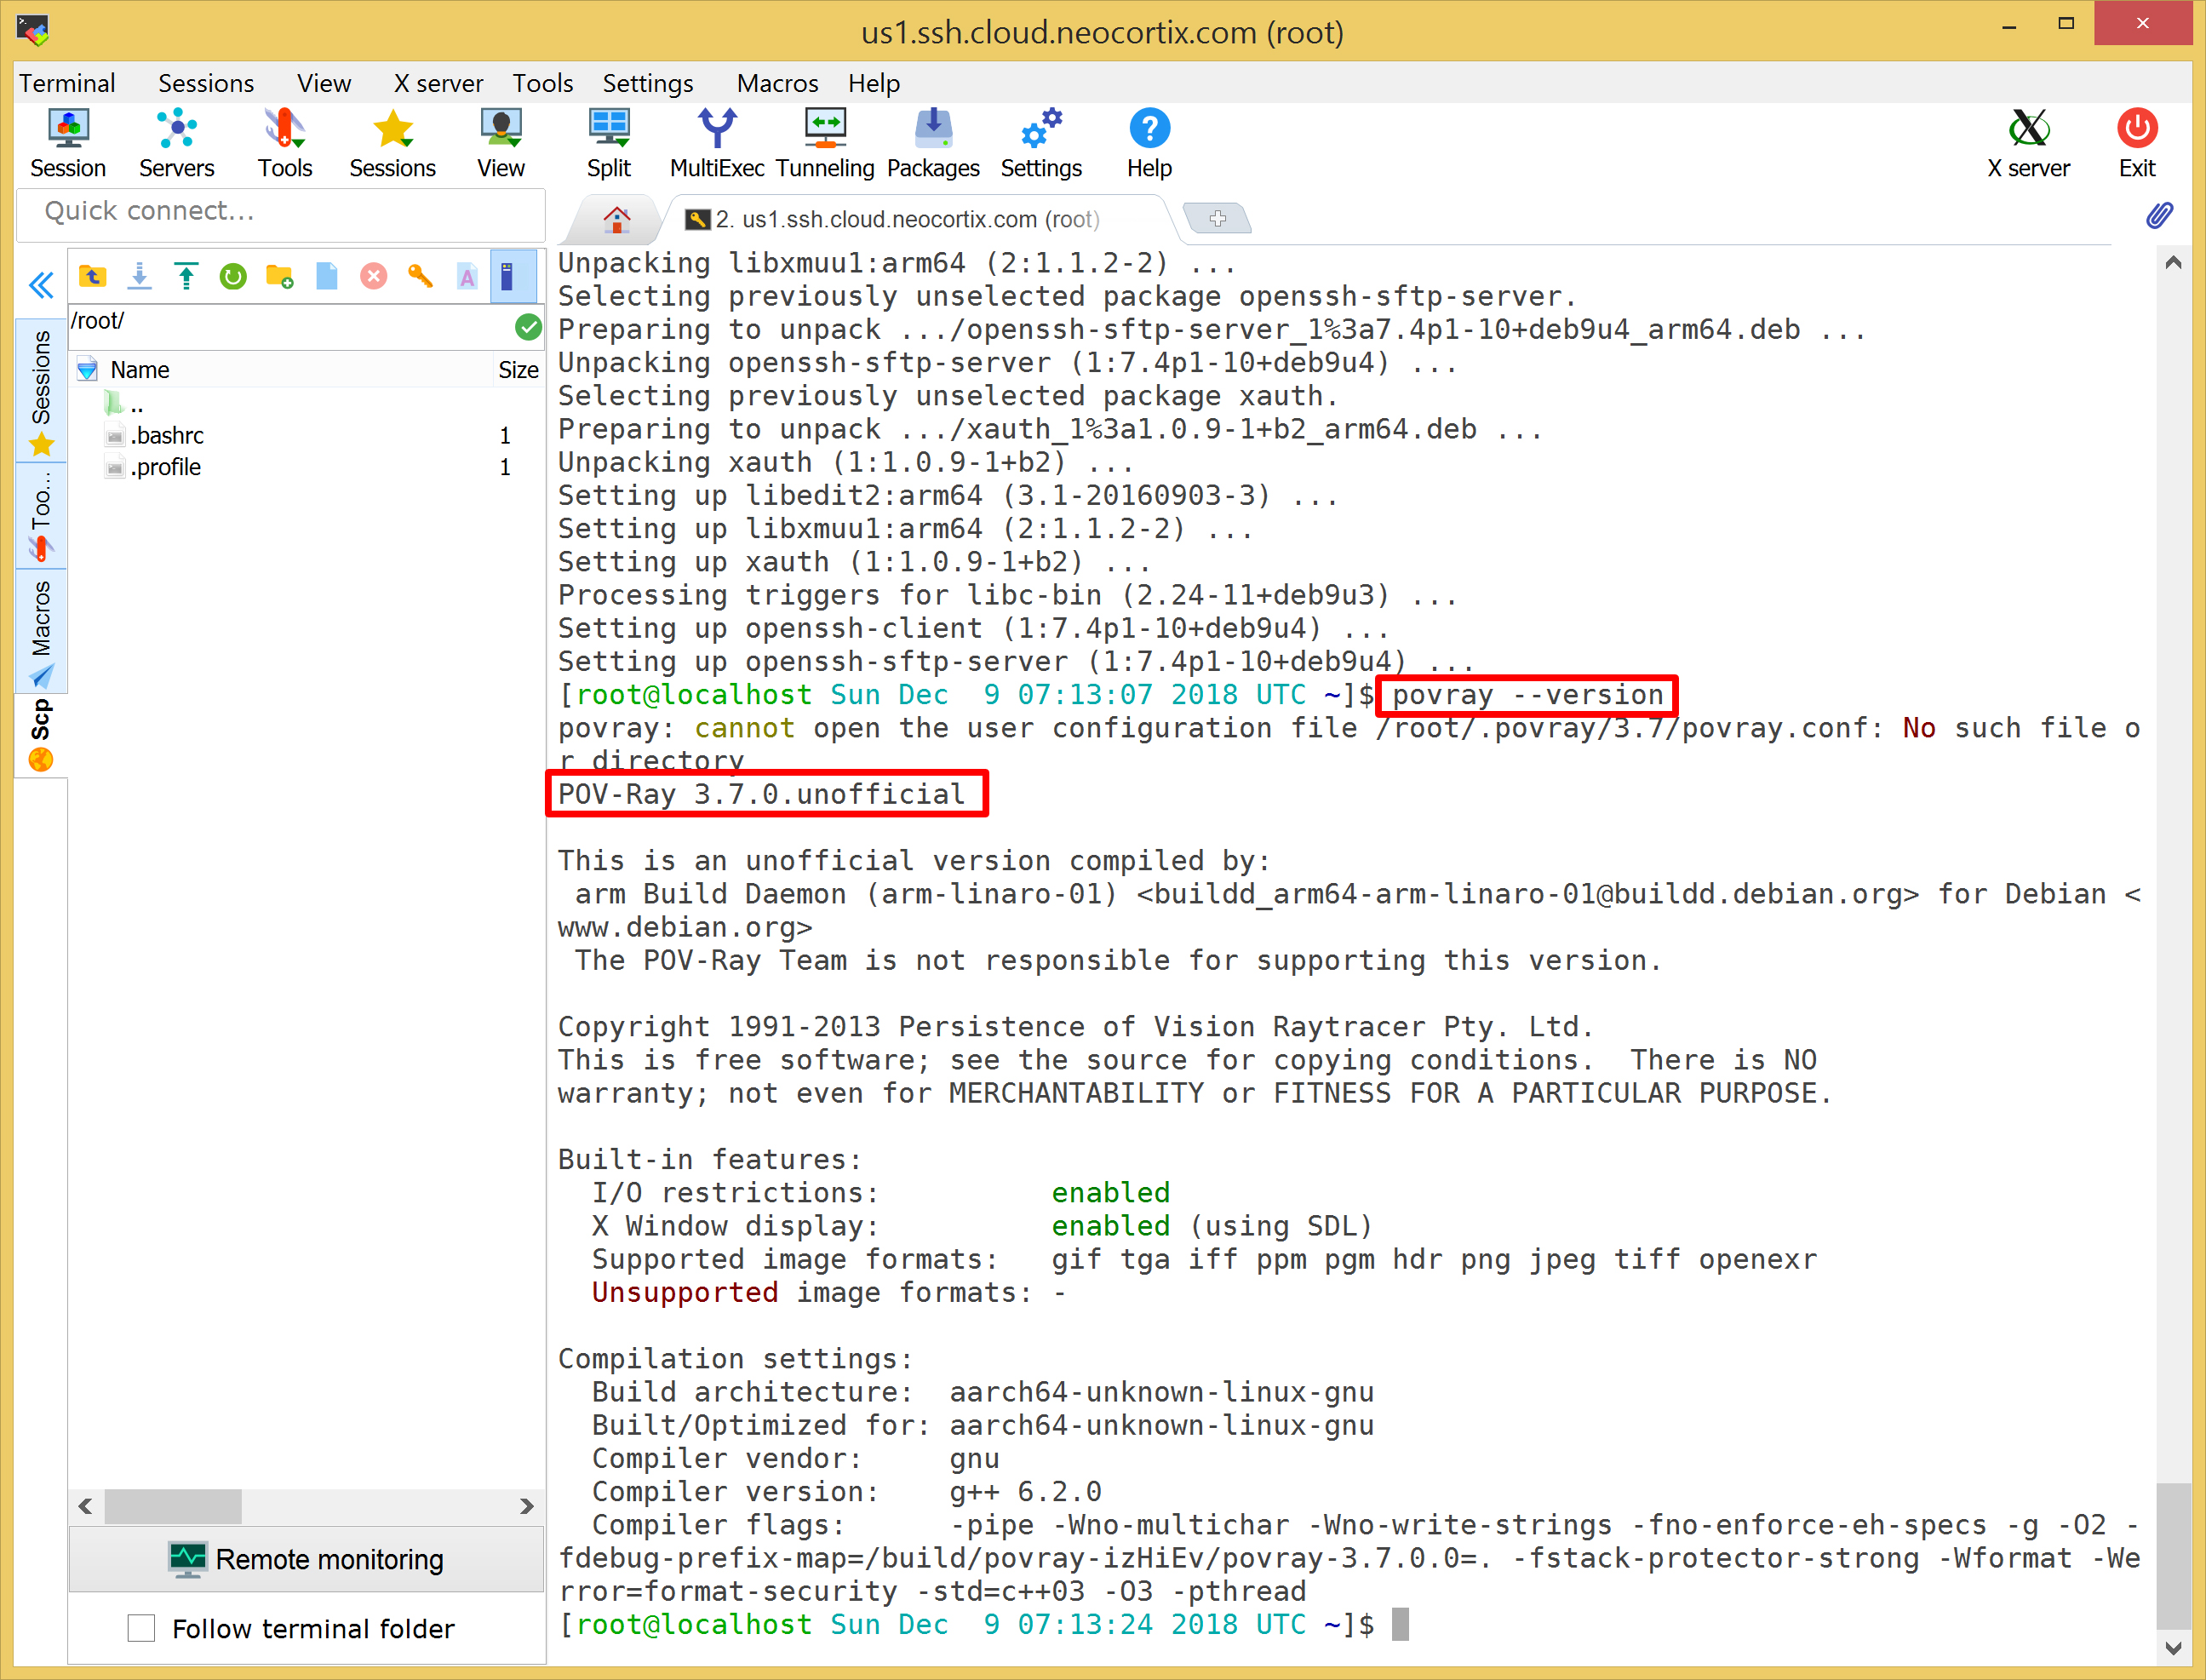Click file list horizontal scrollbar right arrow
The width and height of the screenshot is (2206, 1680).
527,1506
